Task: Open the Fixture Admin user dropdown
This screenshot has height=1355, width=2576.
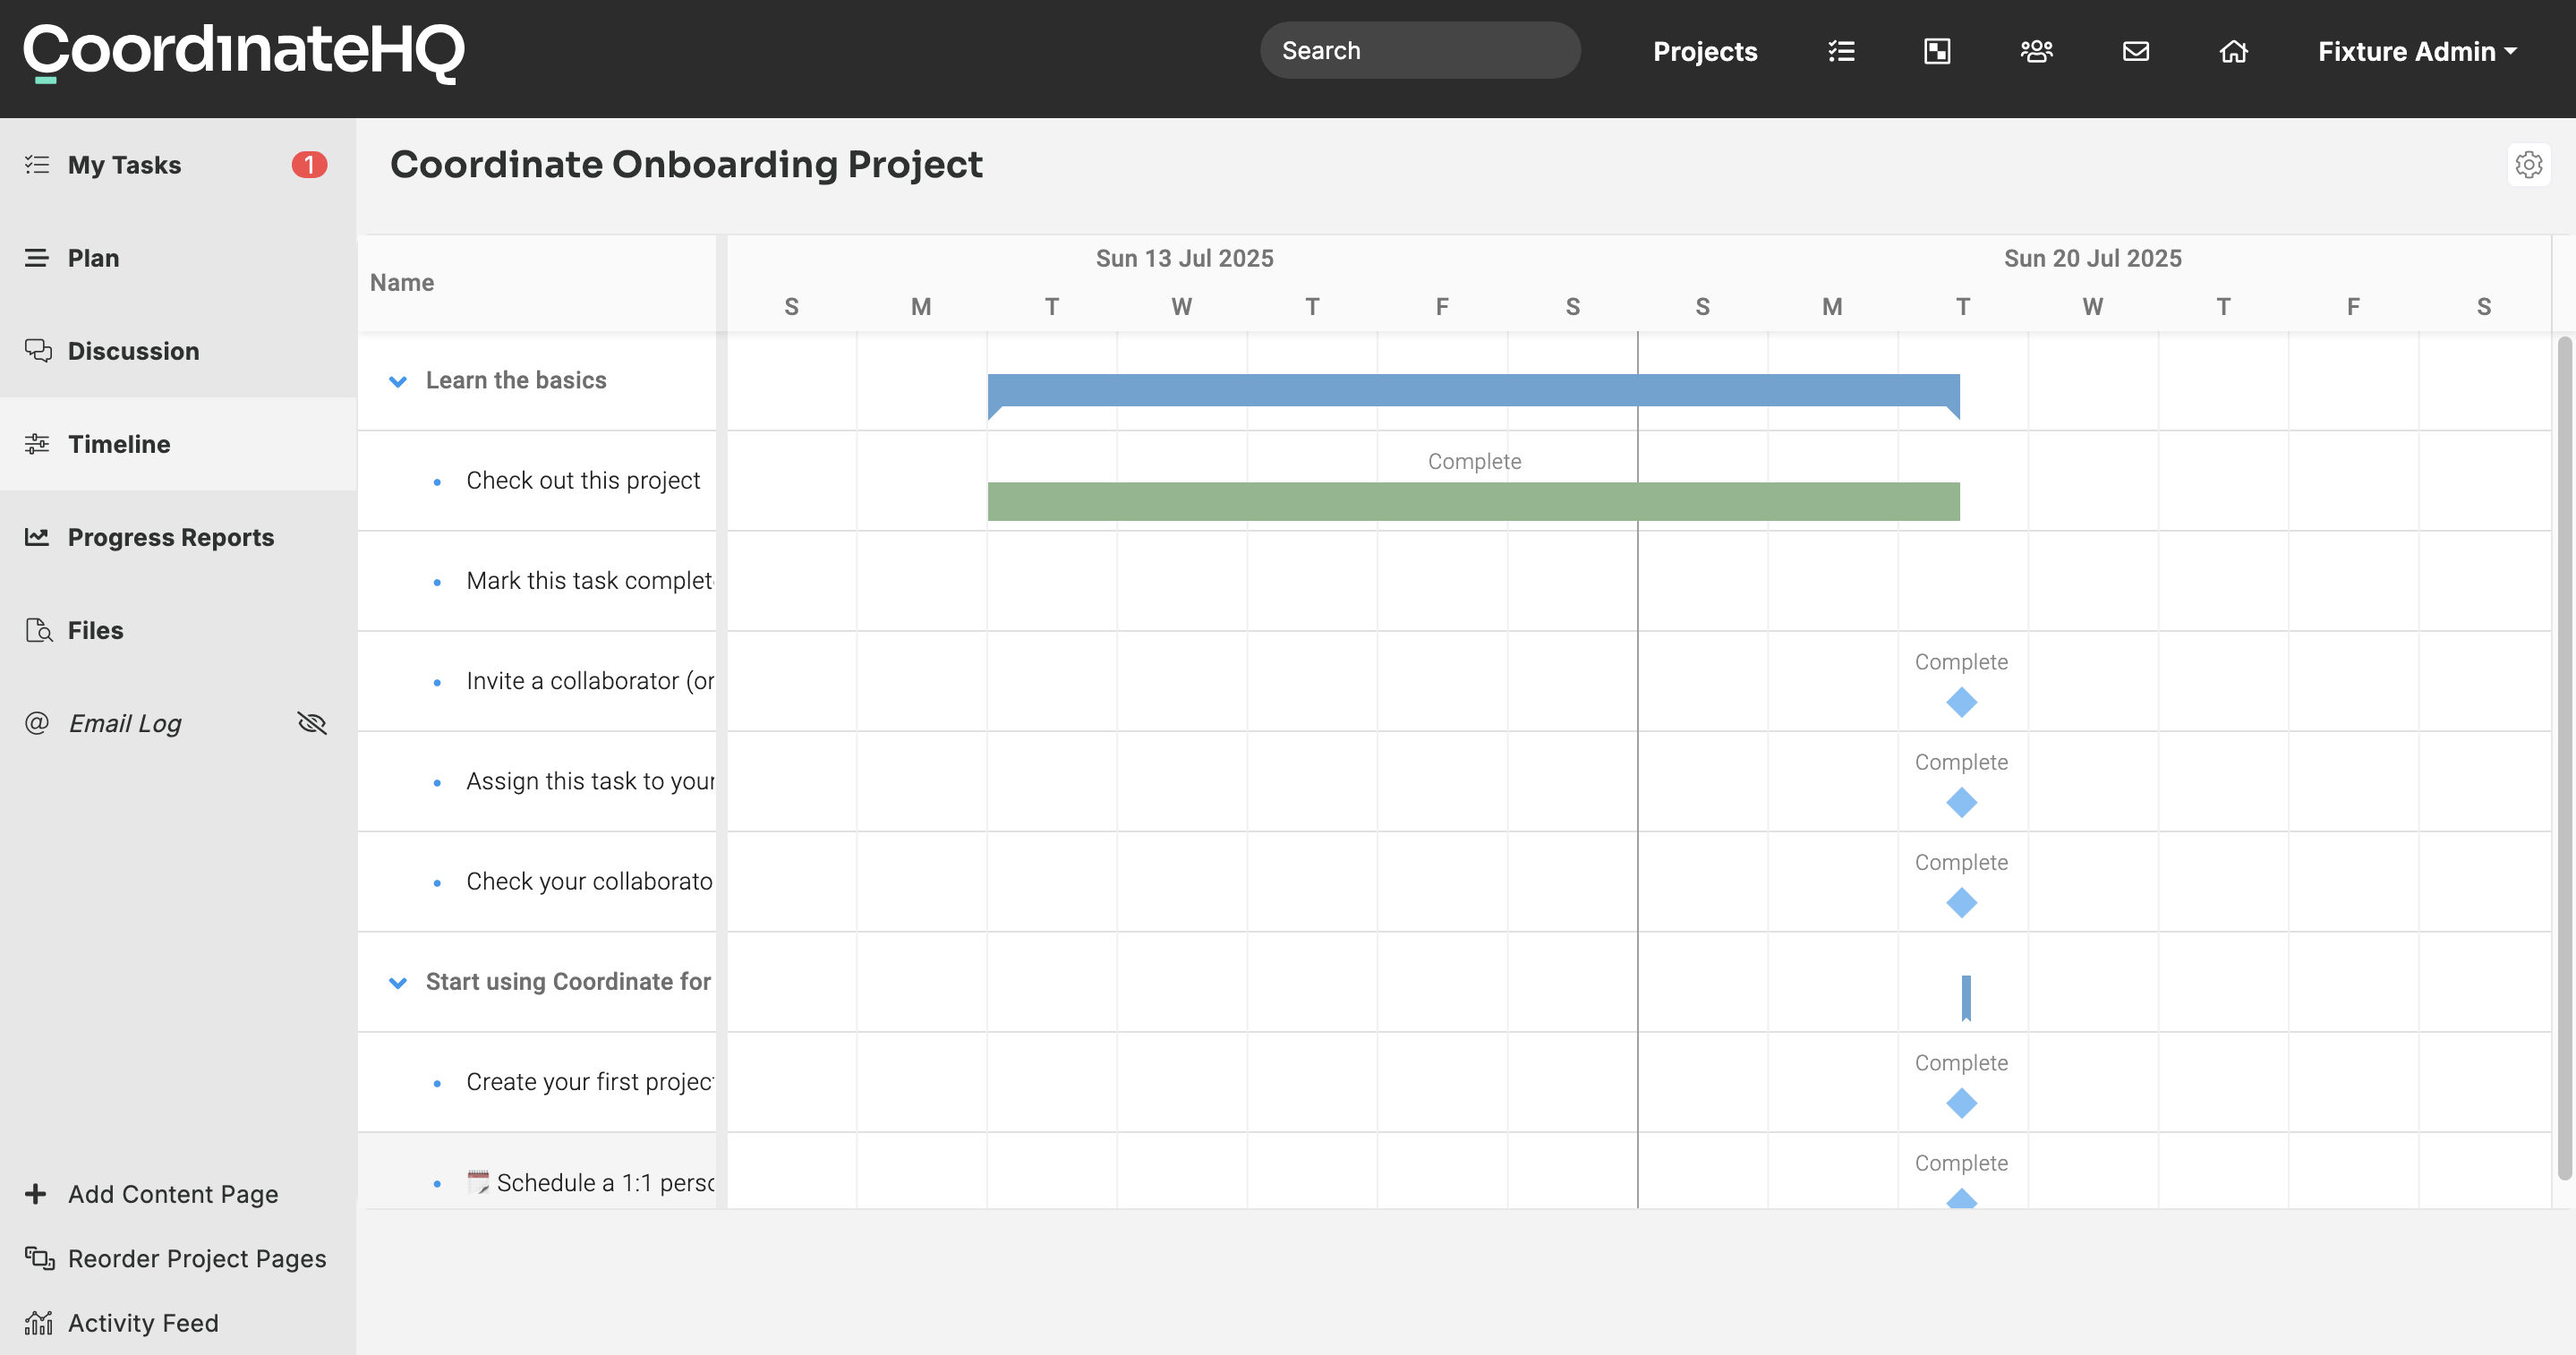Action: pos(2417,51)
